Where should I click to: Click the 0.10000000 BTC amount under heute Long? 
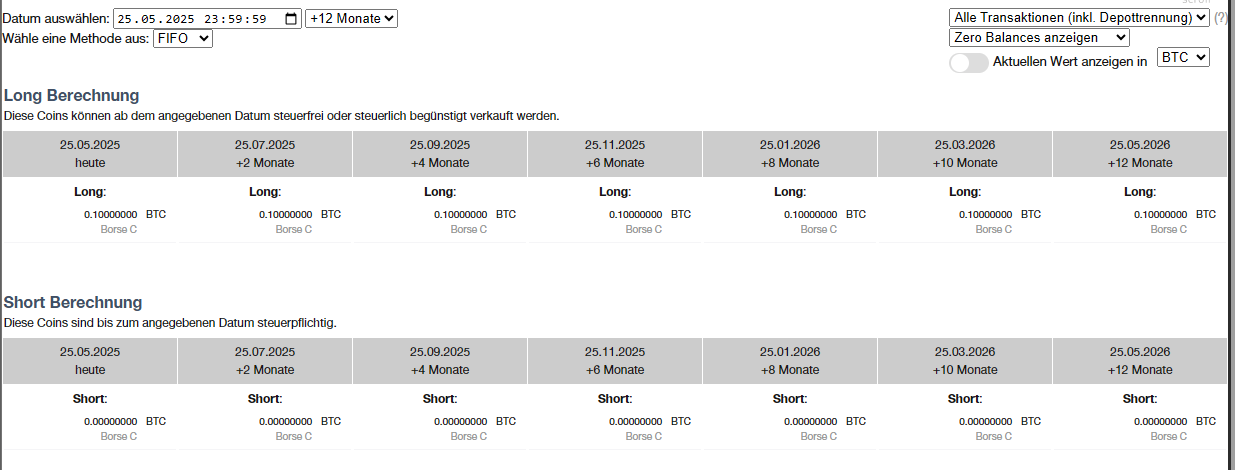[x=125, y=214]
